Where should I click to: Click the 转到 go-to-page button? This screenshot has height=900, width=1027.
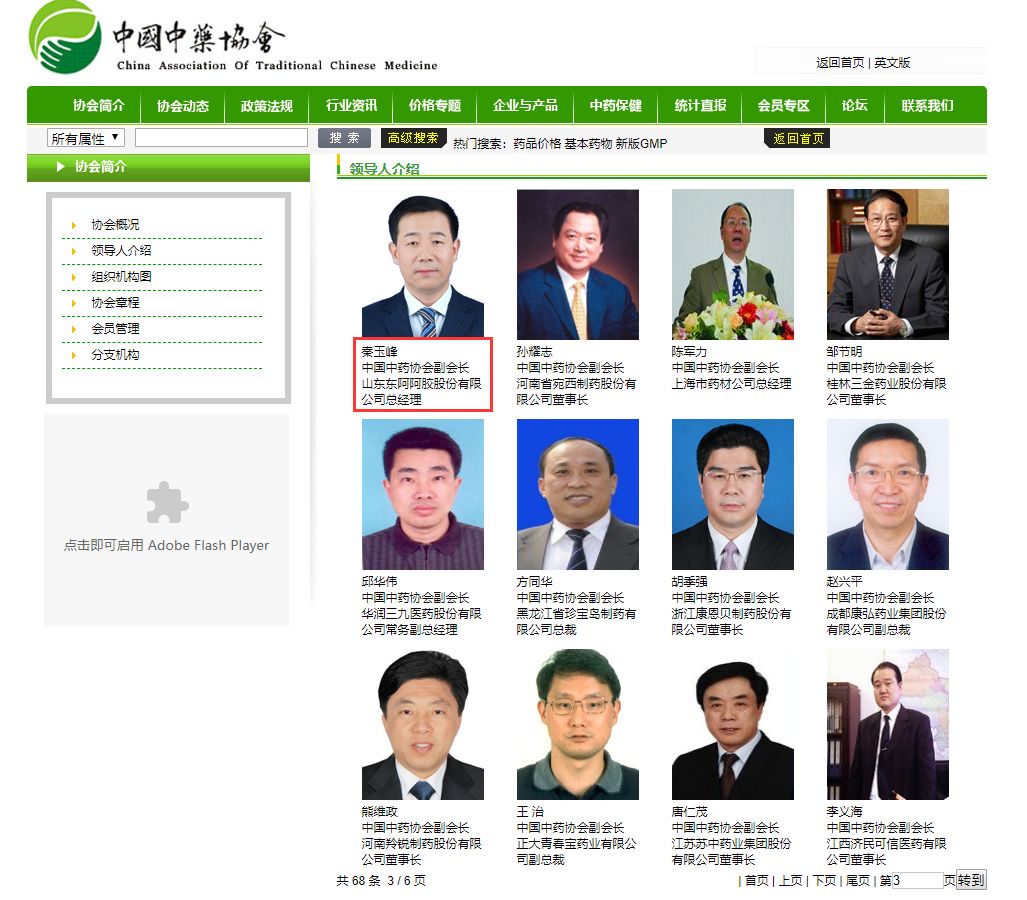coord(971,880)
